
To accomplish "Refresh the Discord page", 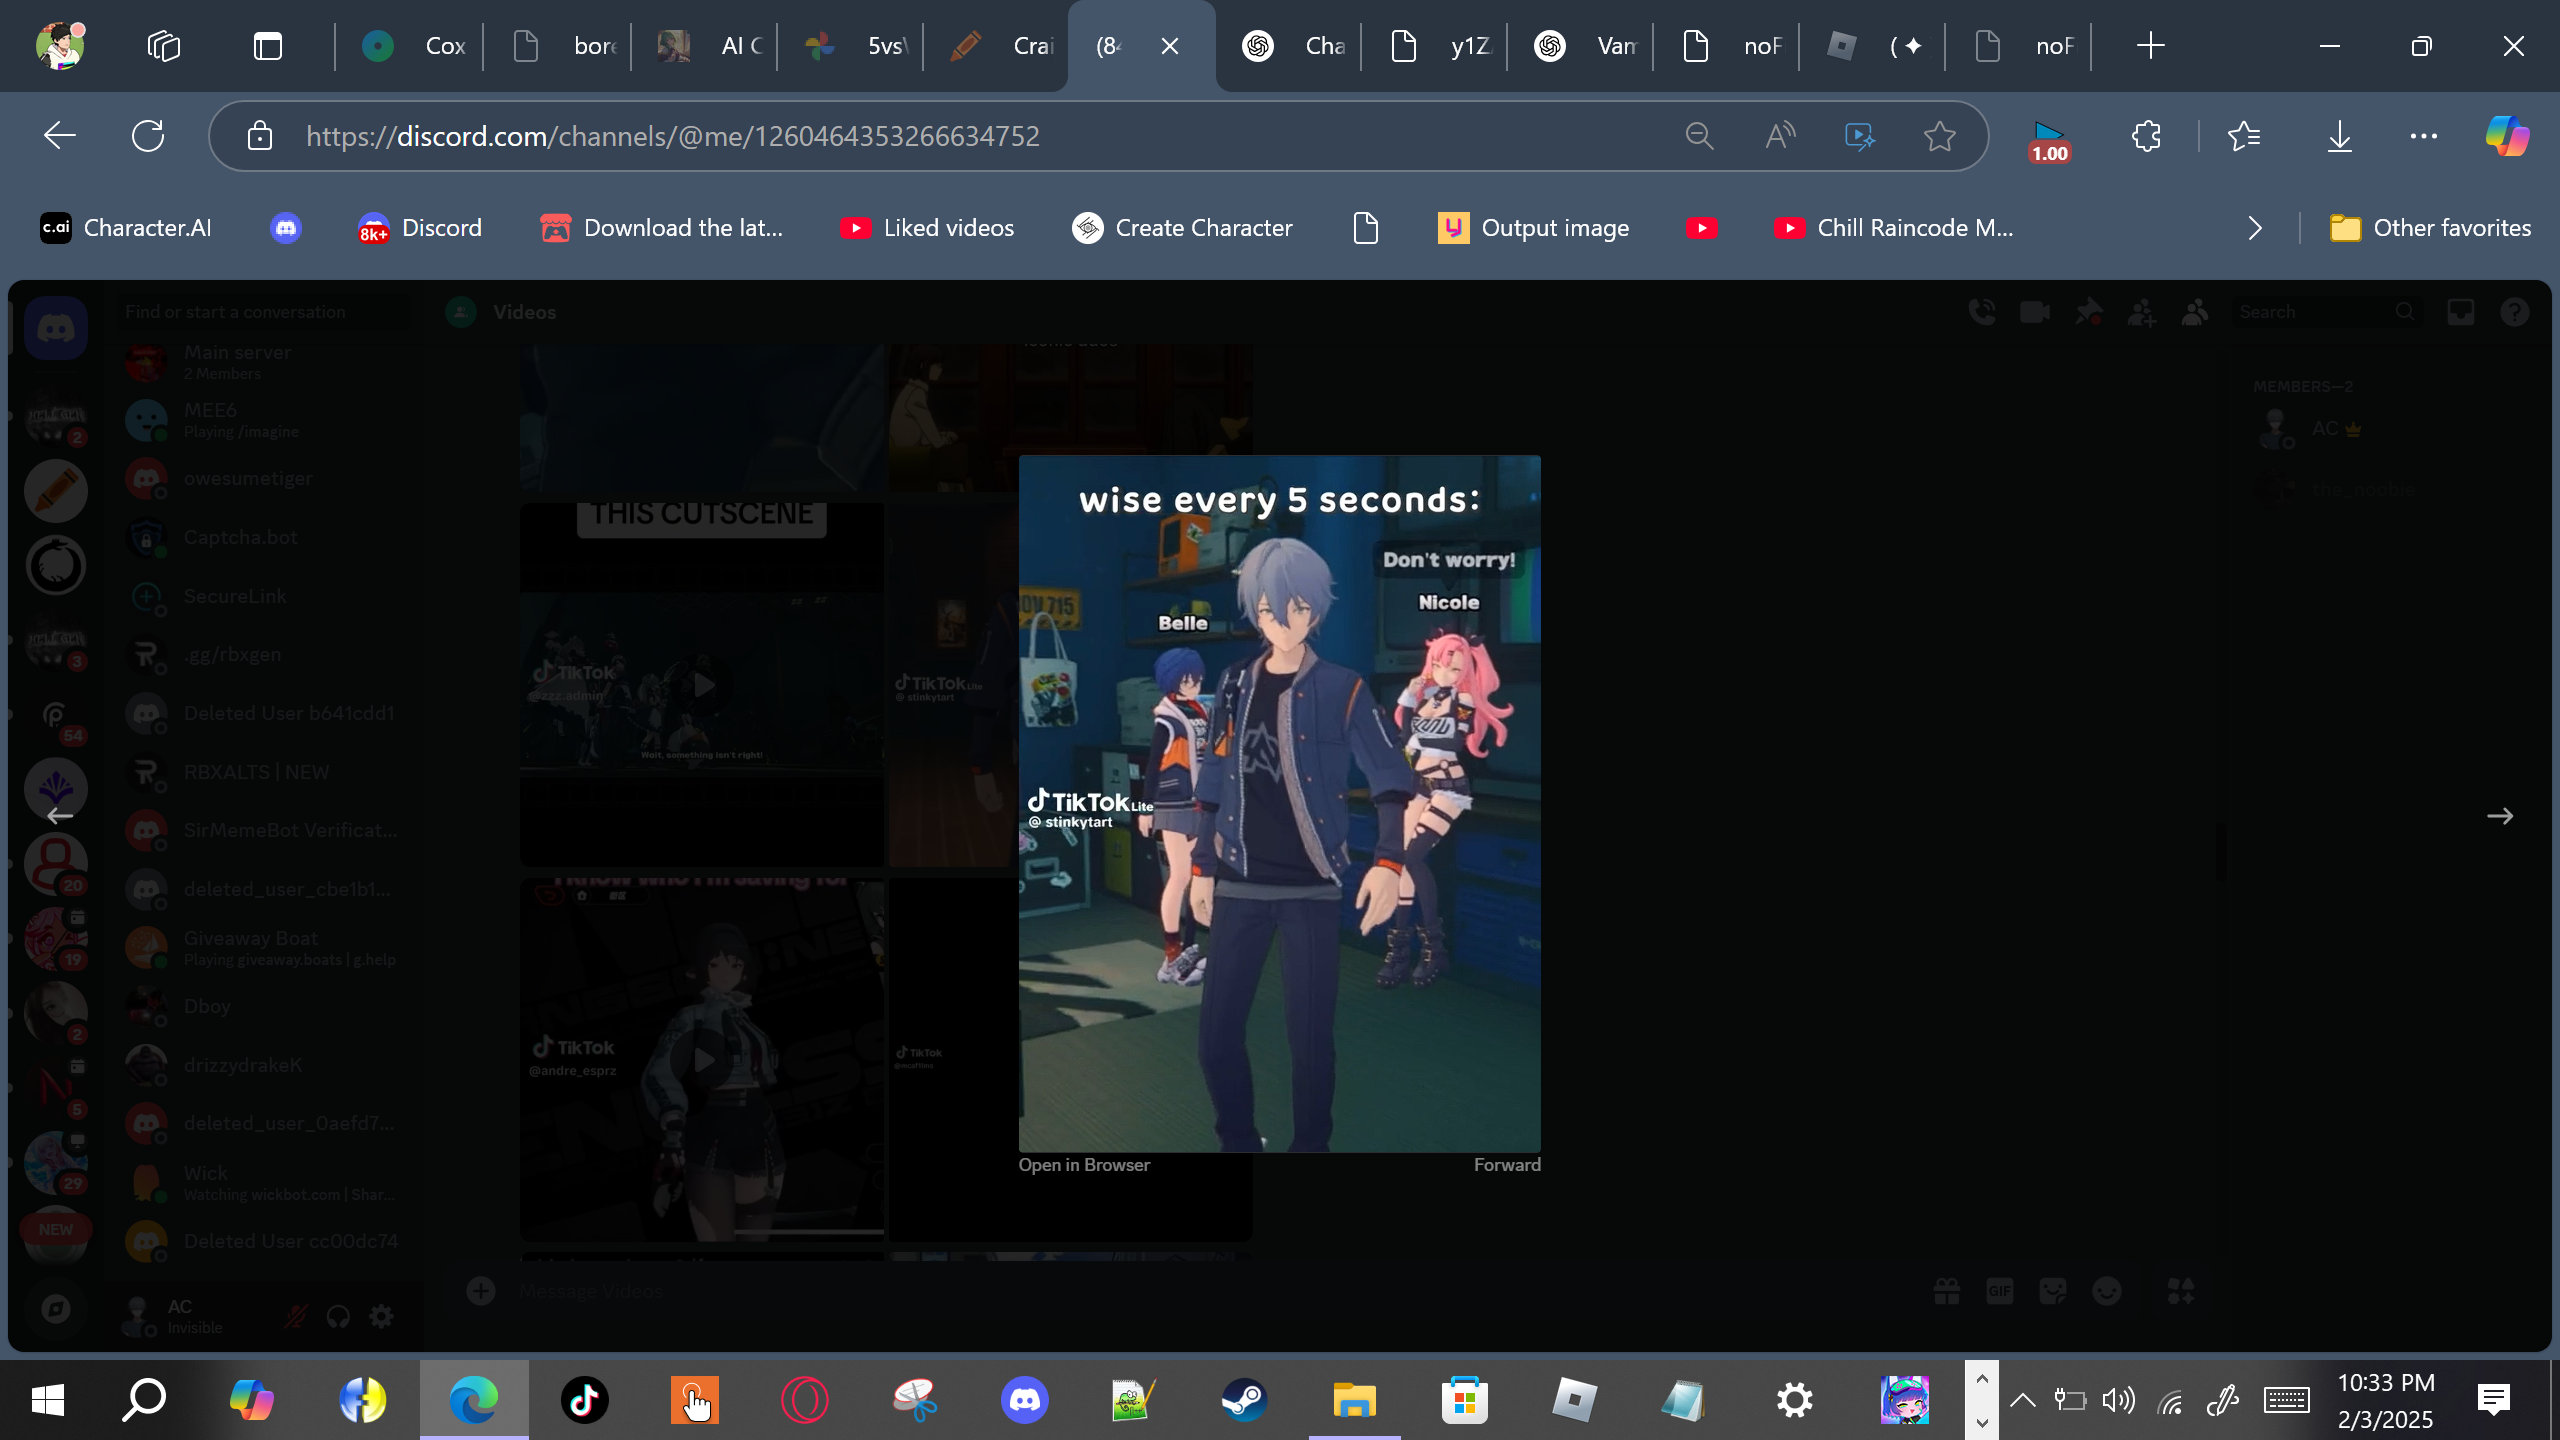I will pos(148,136).
